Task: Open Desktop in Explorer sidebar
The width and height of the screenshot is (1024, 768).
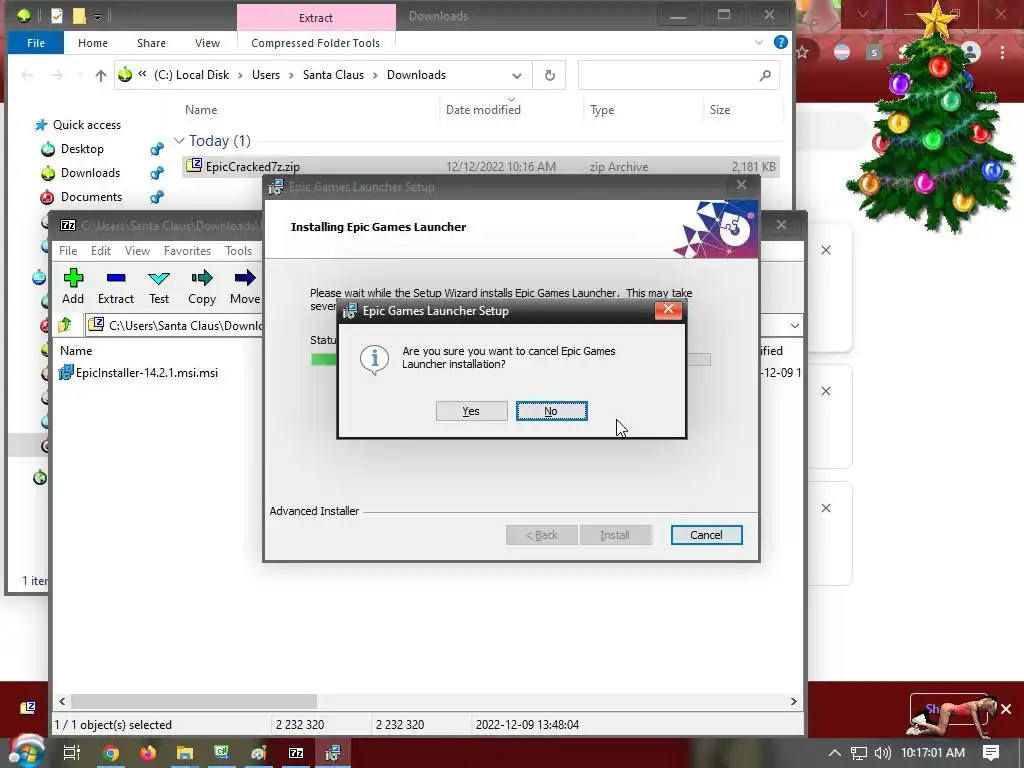Action: [82, 149]
